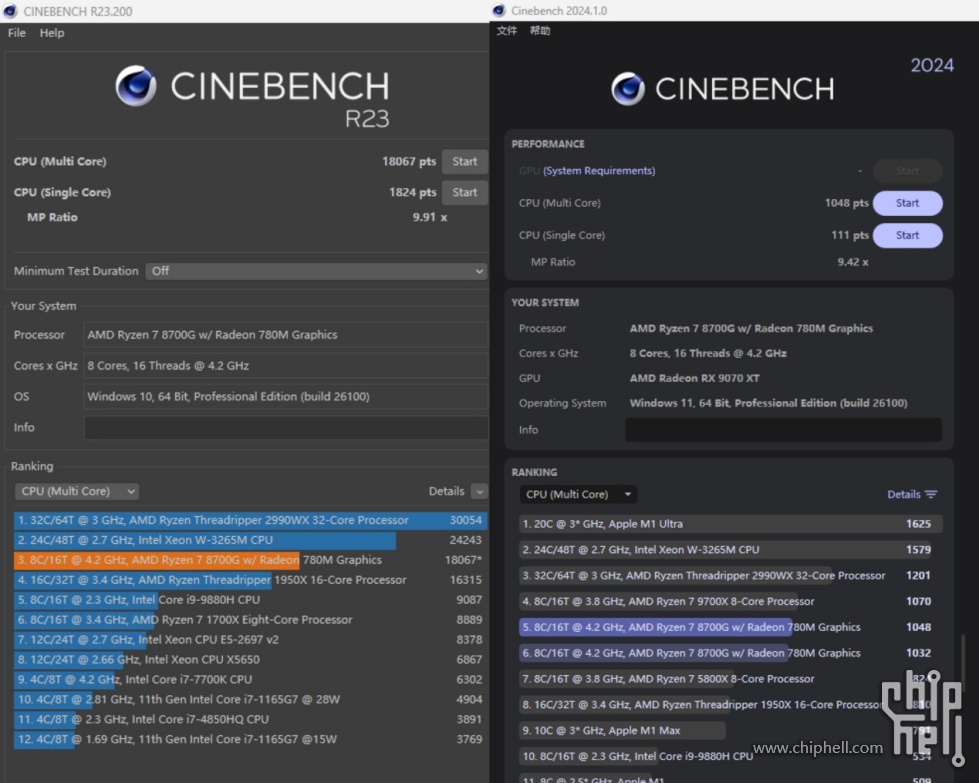
Task: Select Core i7-4850HQ row scoring 3891
Action: point(250,719)
